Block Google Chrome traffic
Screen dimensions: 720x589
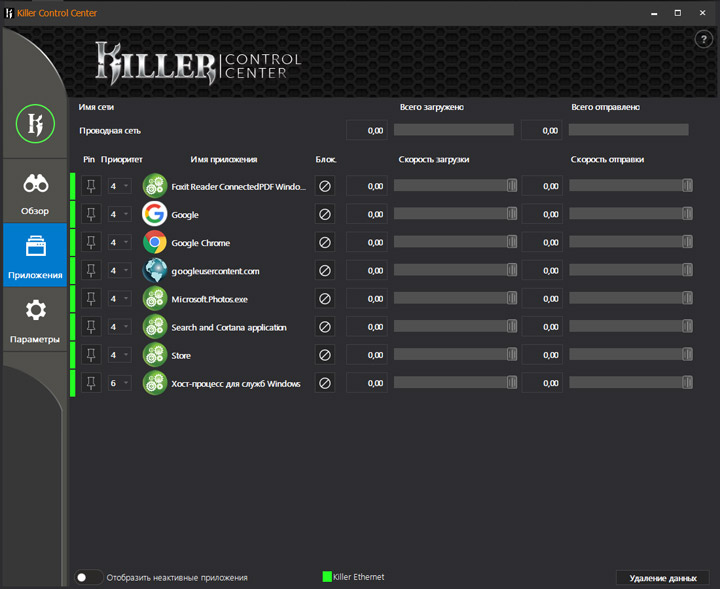(x=325, y=242)
